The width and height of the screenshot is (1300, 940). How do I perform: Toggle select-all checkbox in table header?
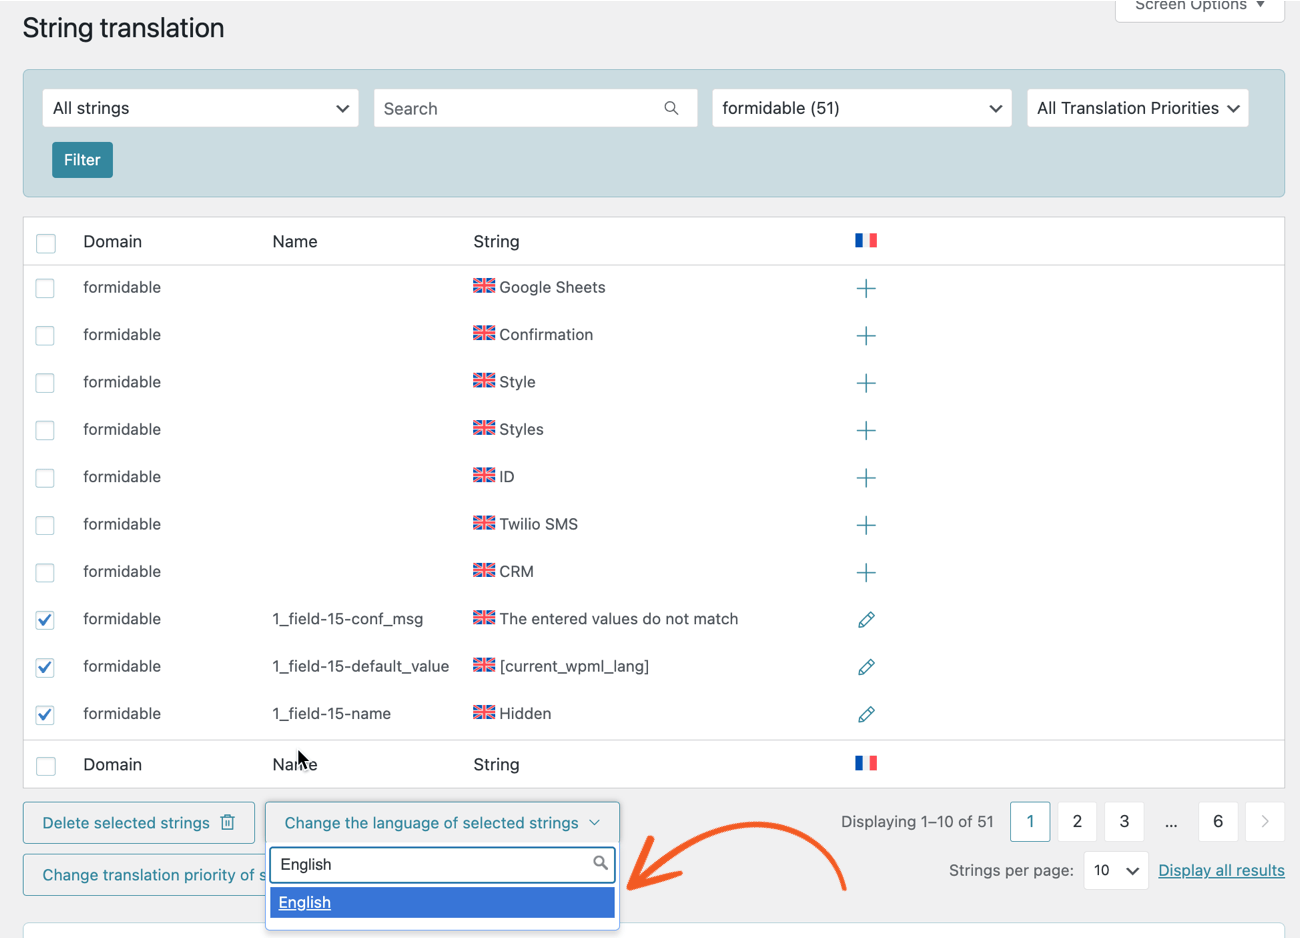(46, 243)
